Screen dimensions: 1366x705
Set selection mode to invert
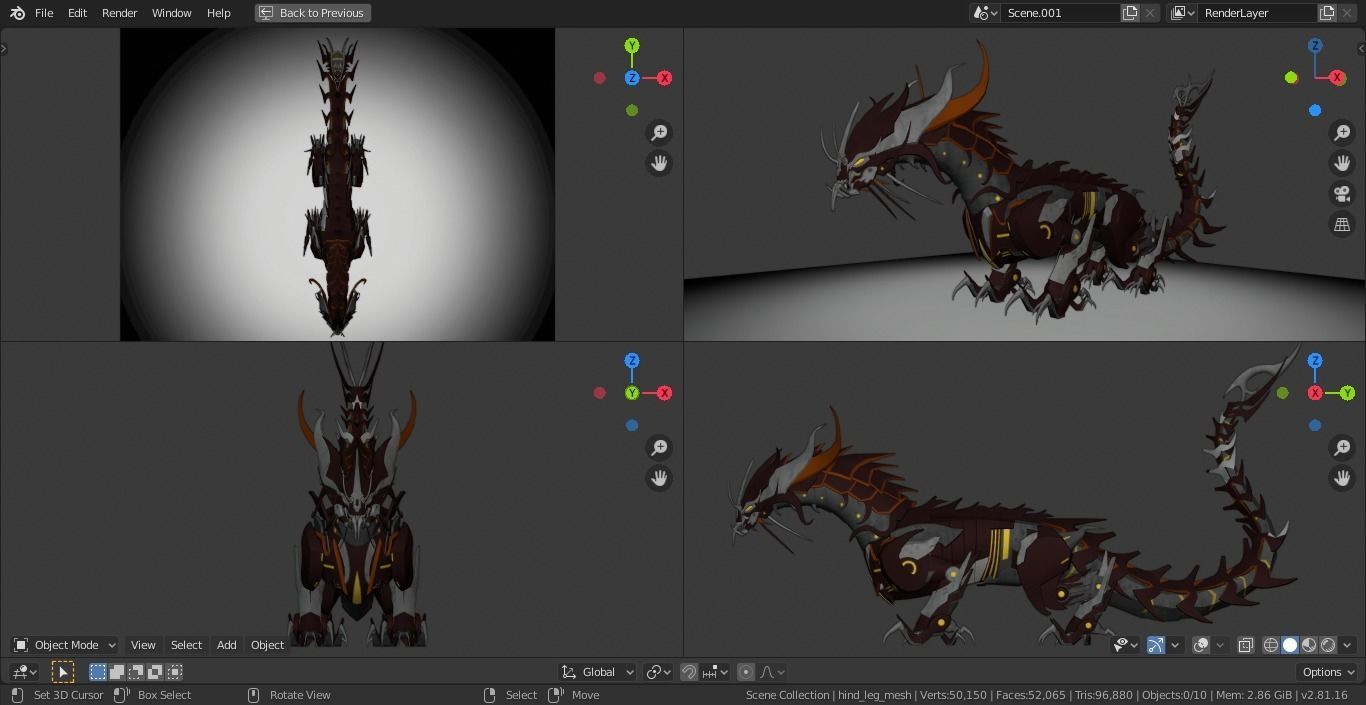point(155,672)
